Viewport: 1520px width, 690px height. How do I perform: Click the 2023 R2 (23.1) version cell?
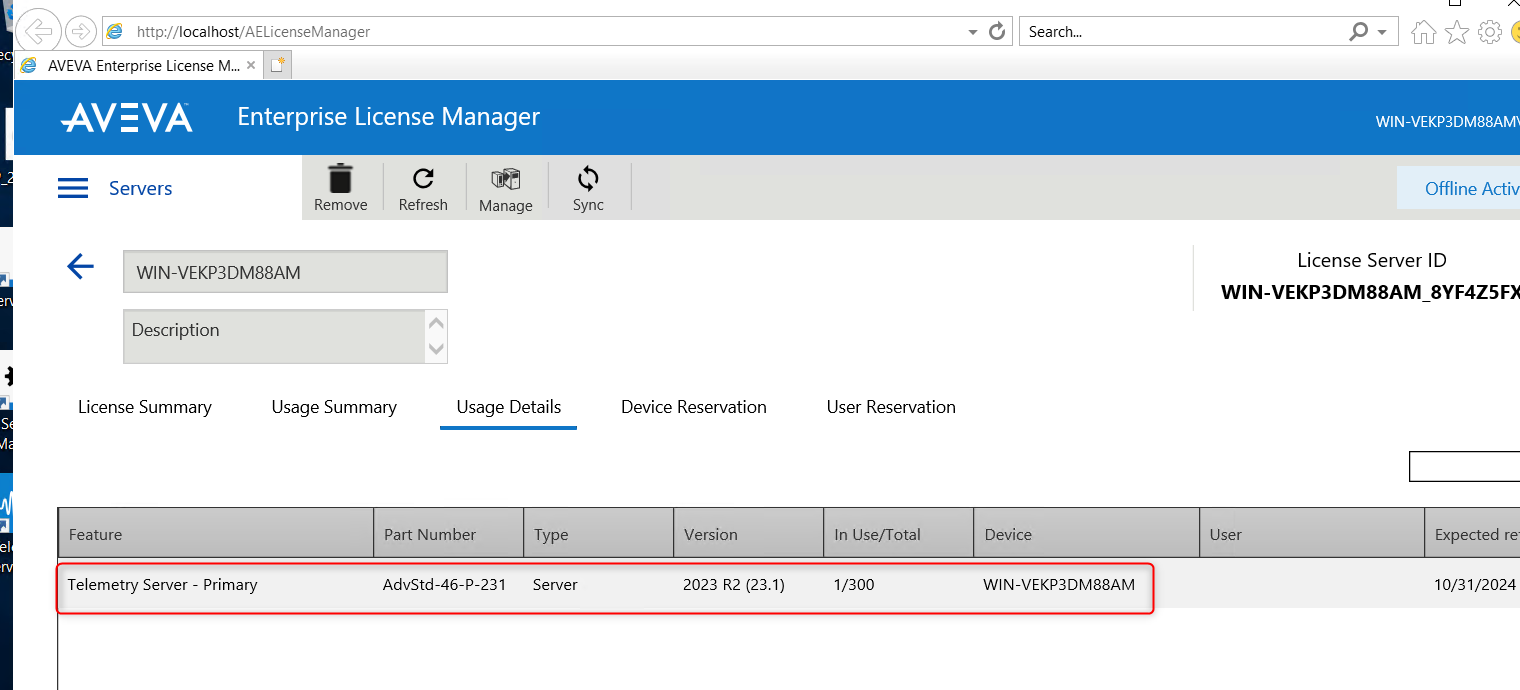pyautogui.click(x=733, y=584)
